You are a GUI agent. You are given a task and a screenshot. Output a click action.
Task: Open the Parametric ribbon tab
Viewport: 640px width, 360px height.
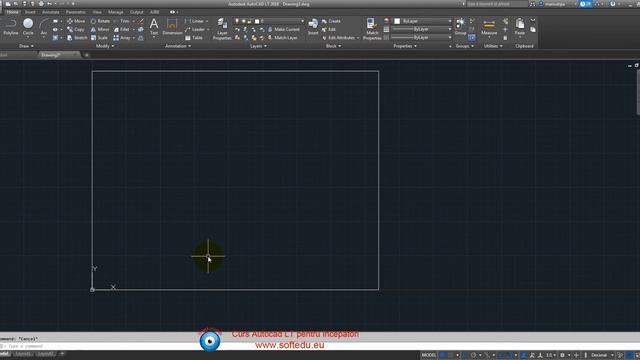[x=76, y=12]
